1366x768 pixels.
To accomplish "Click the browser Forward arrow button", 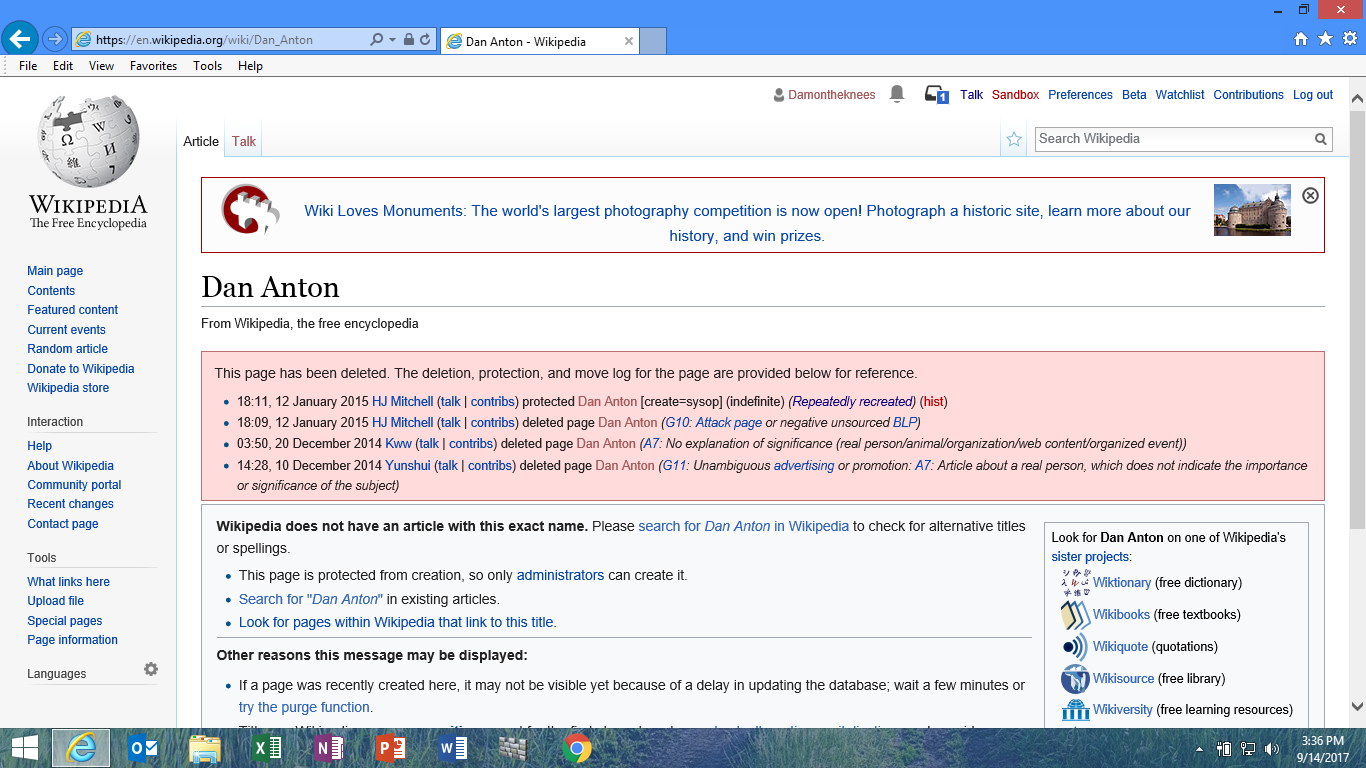I will coord(54,39).
